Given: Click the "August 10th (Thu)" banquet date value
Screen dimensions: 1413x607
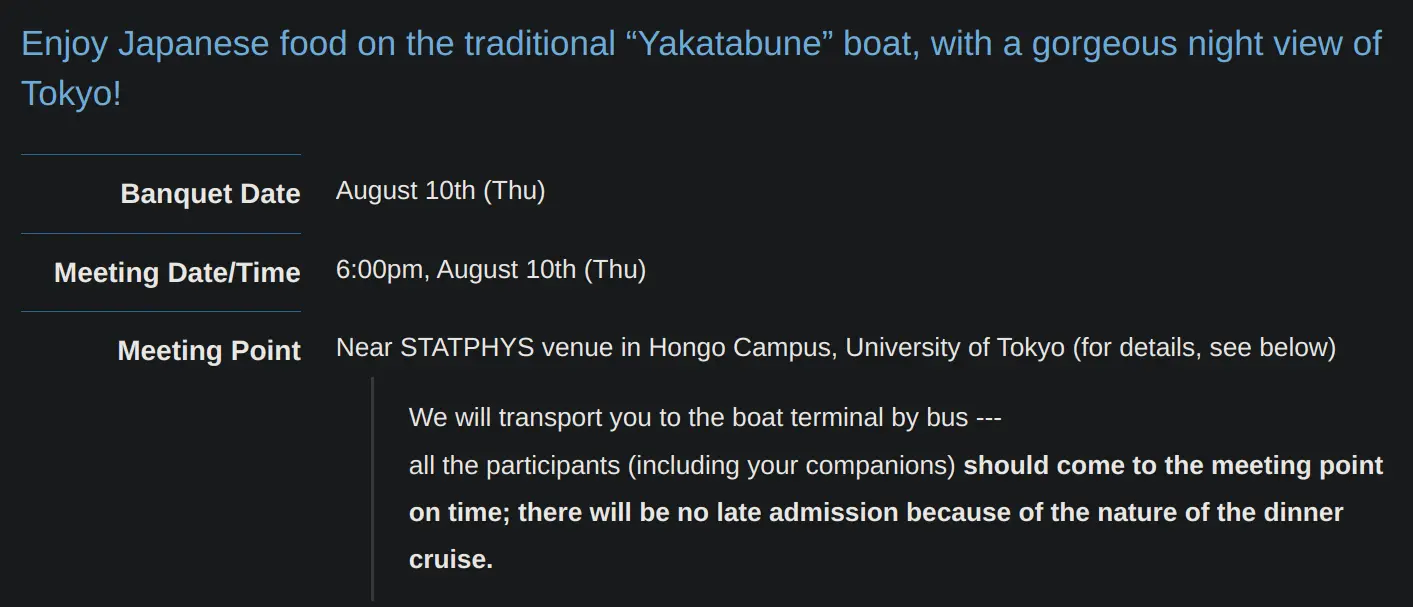Looking at the screenshot, I should click(440, 191).
